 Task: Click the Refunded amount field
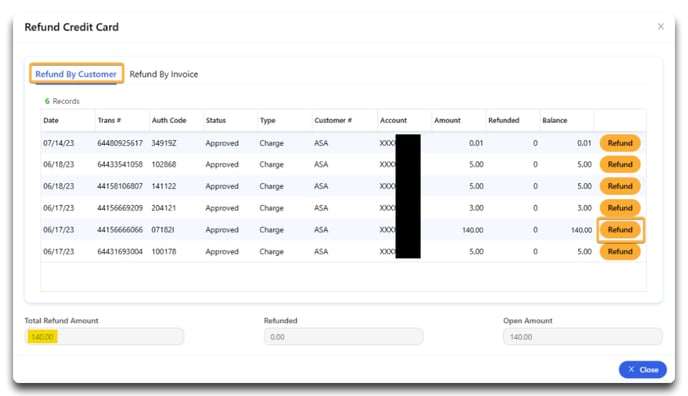point(344,337)
